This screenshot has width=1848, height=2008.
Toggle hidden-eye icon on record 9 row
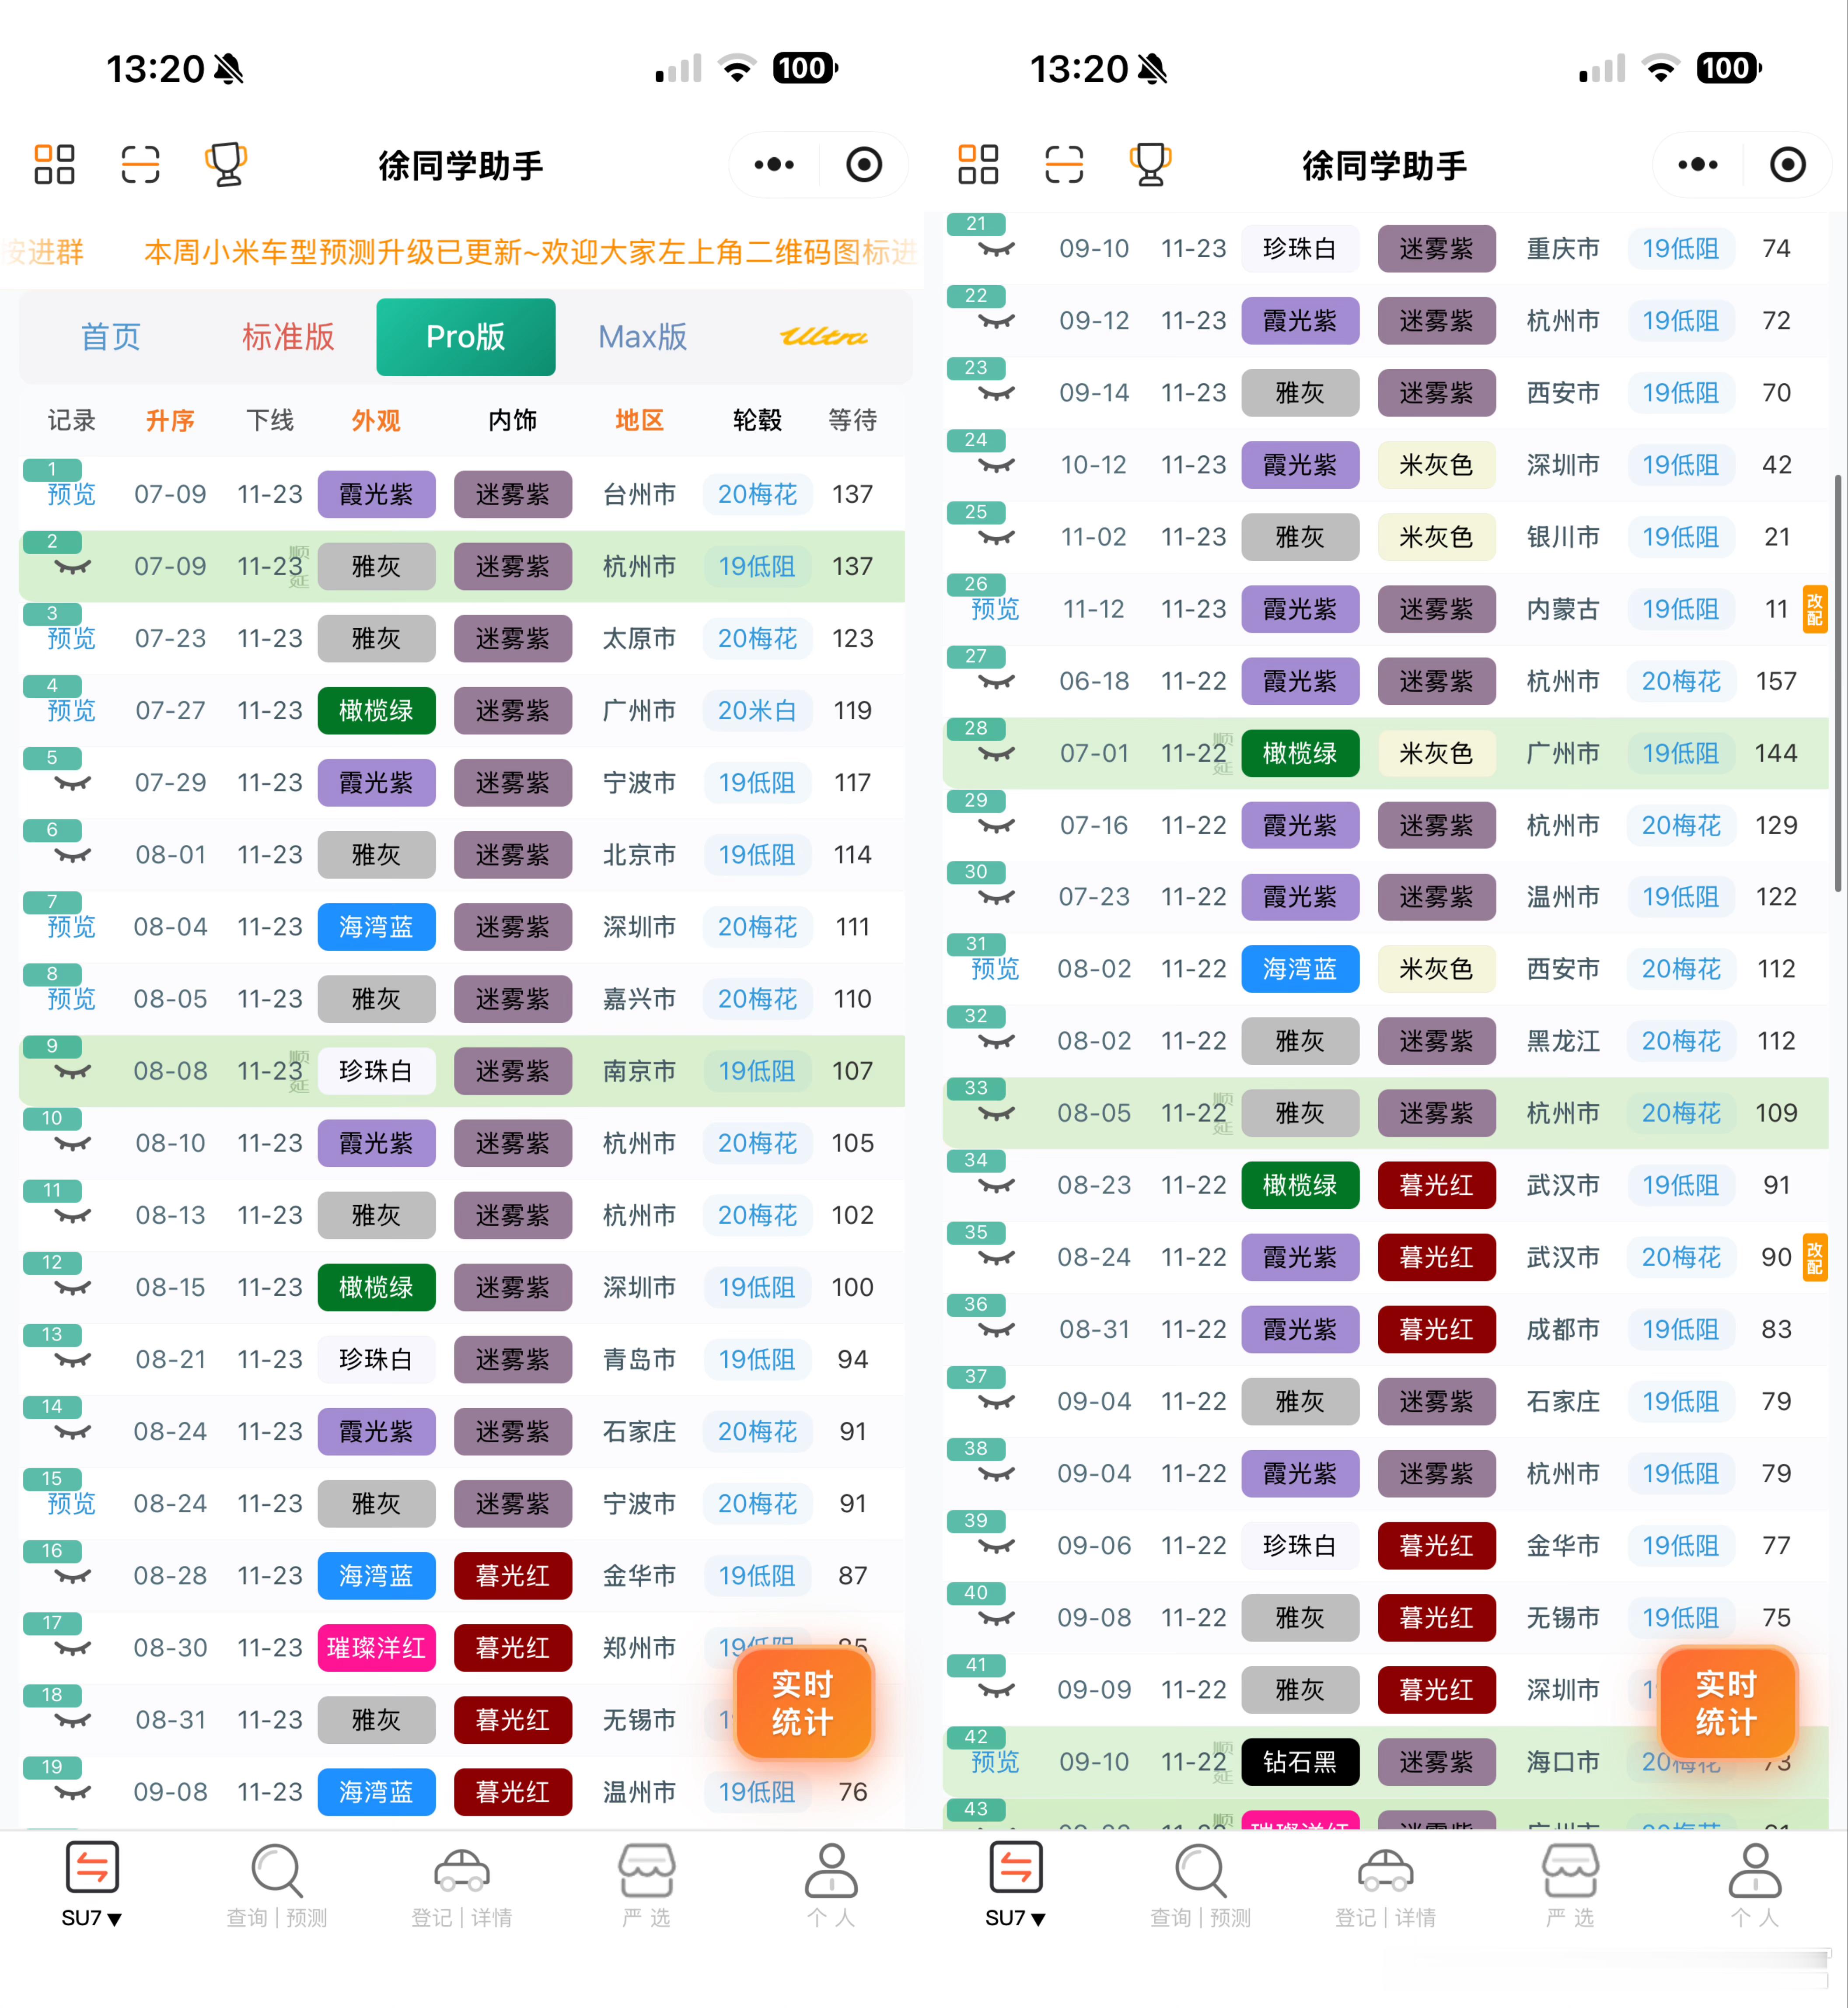tap(72, 1072)
